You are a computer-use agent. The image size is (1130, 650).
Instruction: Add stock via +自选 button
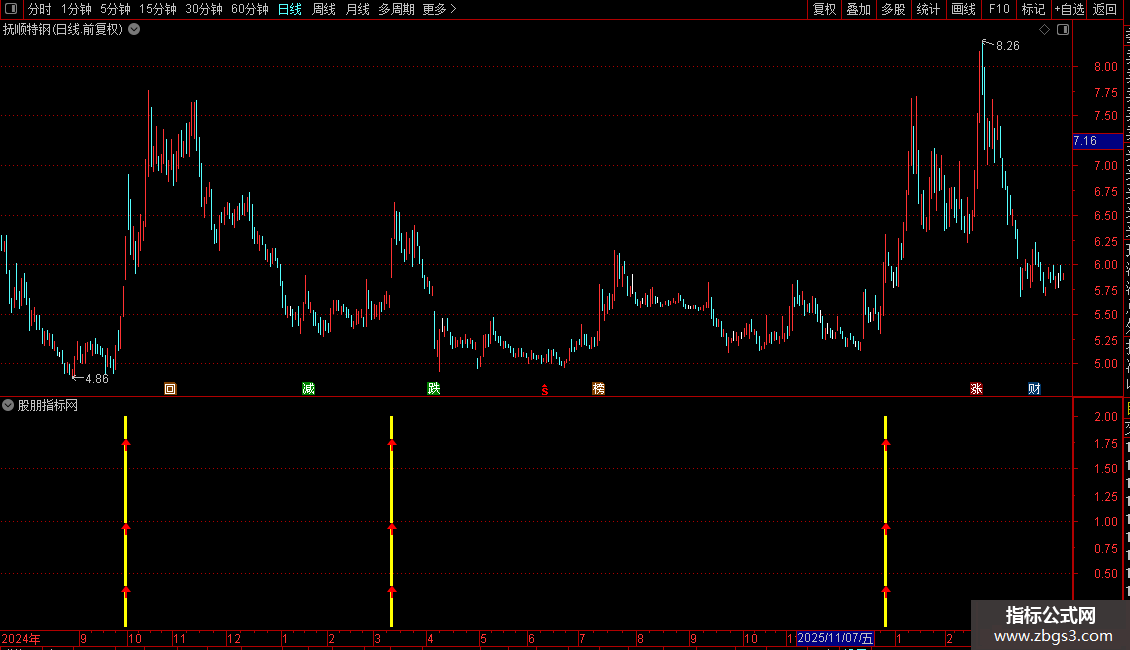click(x=1069, y=9)
